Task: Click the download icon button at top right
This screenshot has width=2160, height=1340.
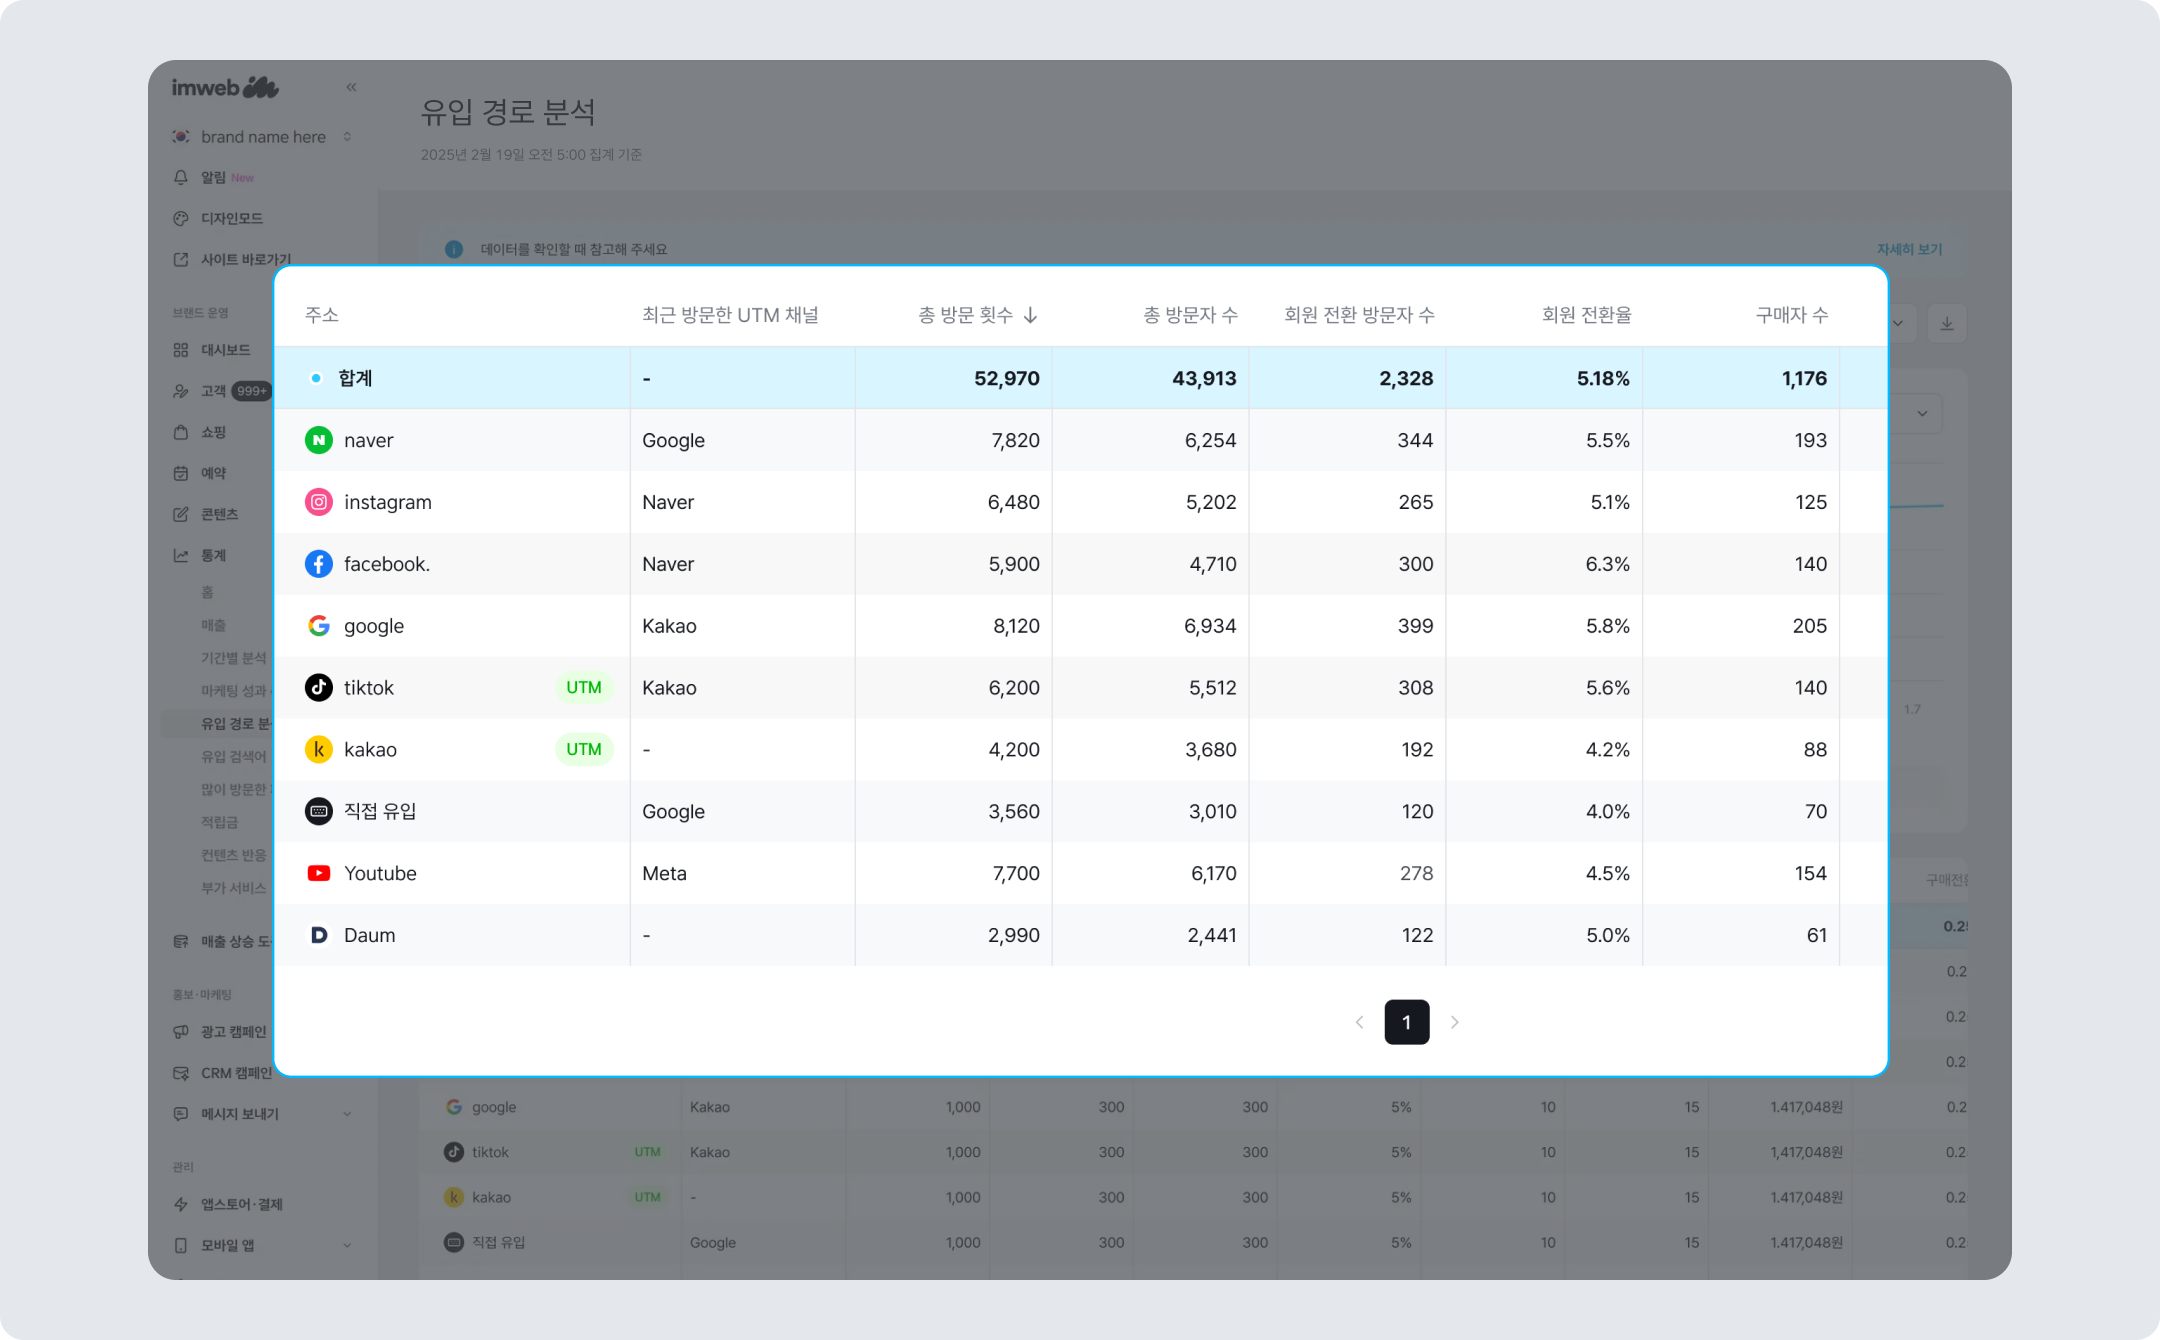Action: (x=1946, y=324)
